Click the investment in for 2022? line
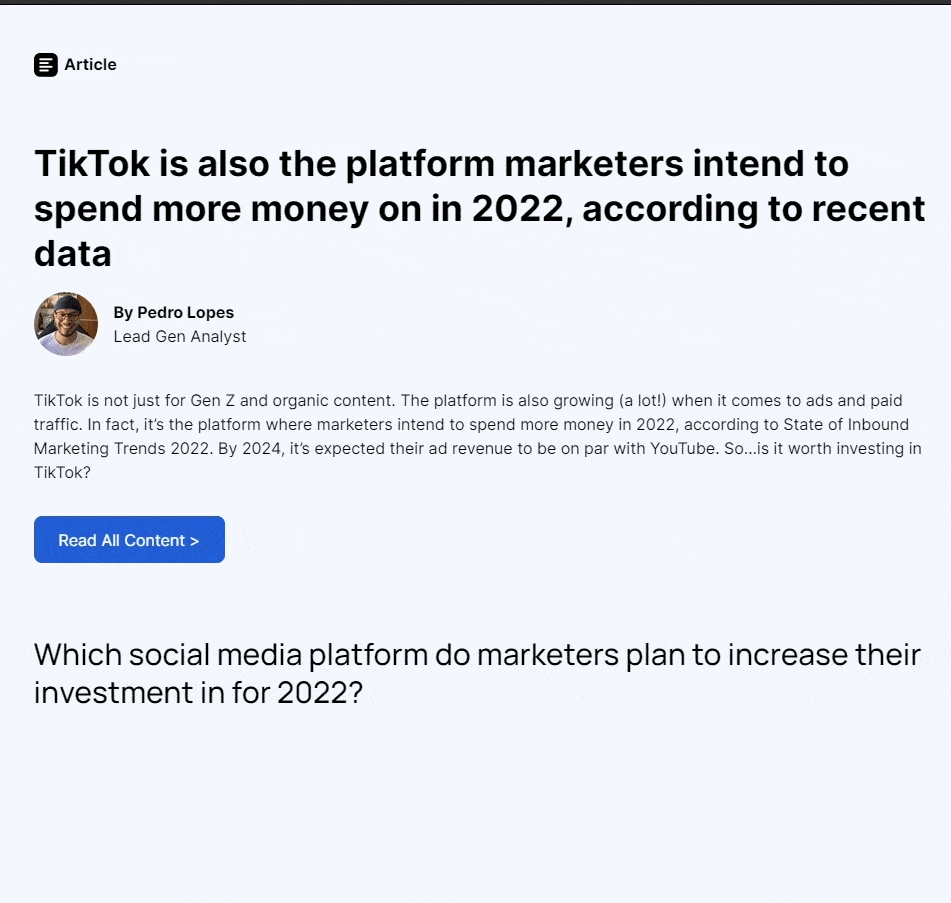The height and width of the screenshot is (903, 951). point(198,692)
